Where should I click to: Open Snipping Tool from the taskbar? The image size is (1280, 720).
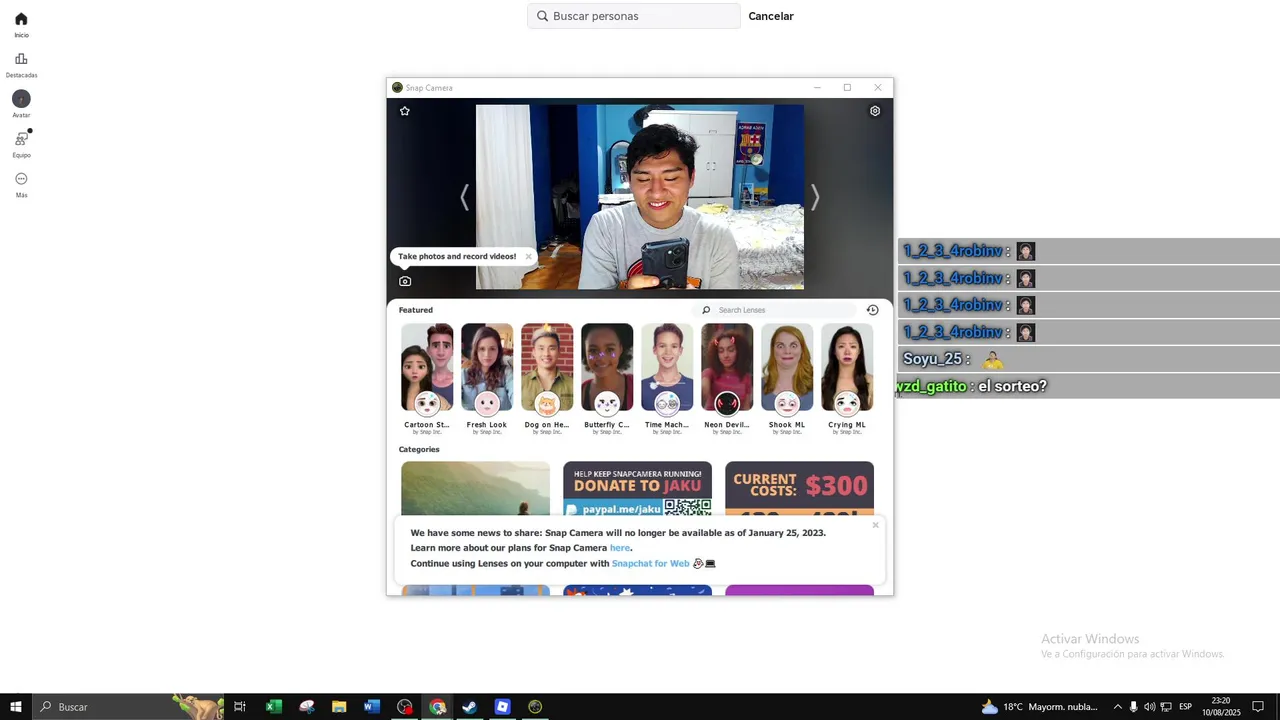(306, 707)
